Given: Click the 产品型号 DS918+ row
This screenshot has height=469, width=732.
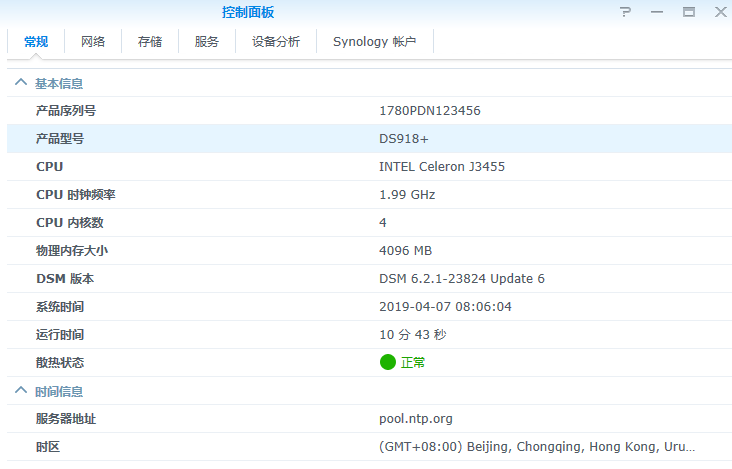Looking at the screenshot, I should click(366, 139).
